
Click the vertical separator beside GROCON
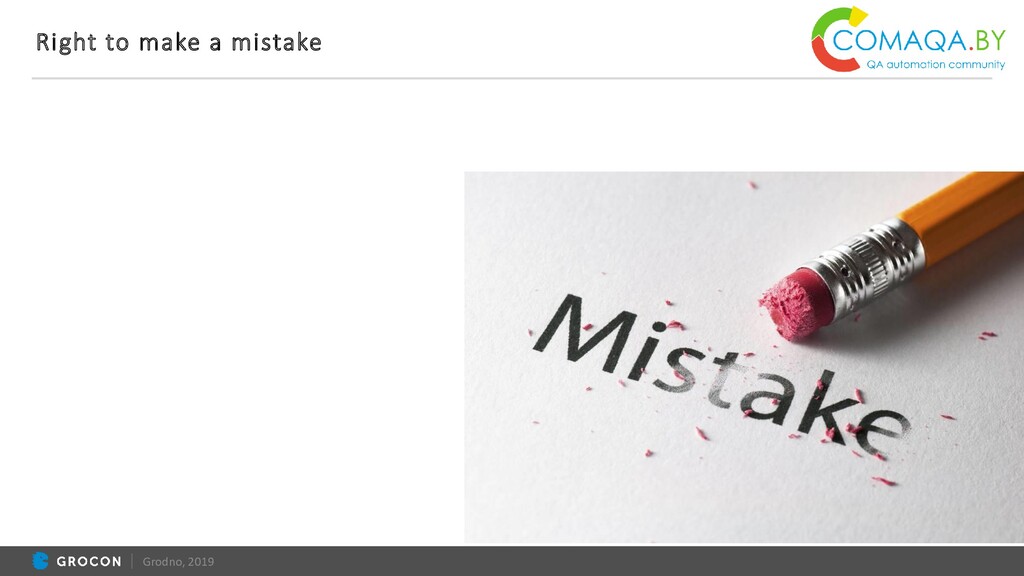coord(132,561)
